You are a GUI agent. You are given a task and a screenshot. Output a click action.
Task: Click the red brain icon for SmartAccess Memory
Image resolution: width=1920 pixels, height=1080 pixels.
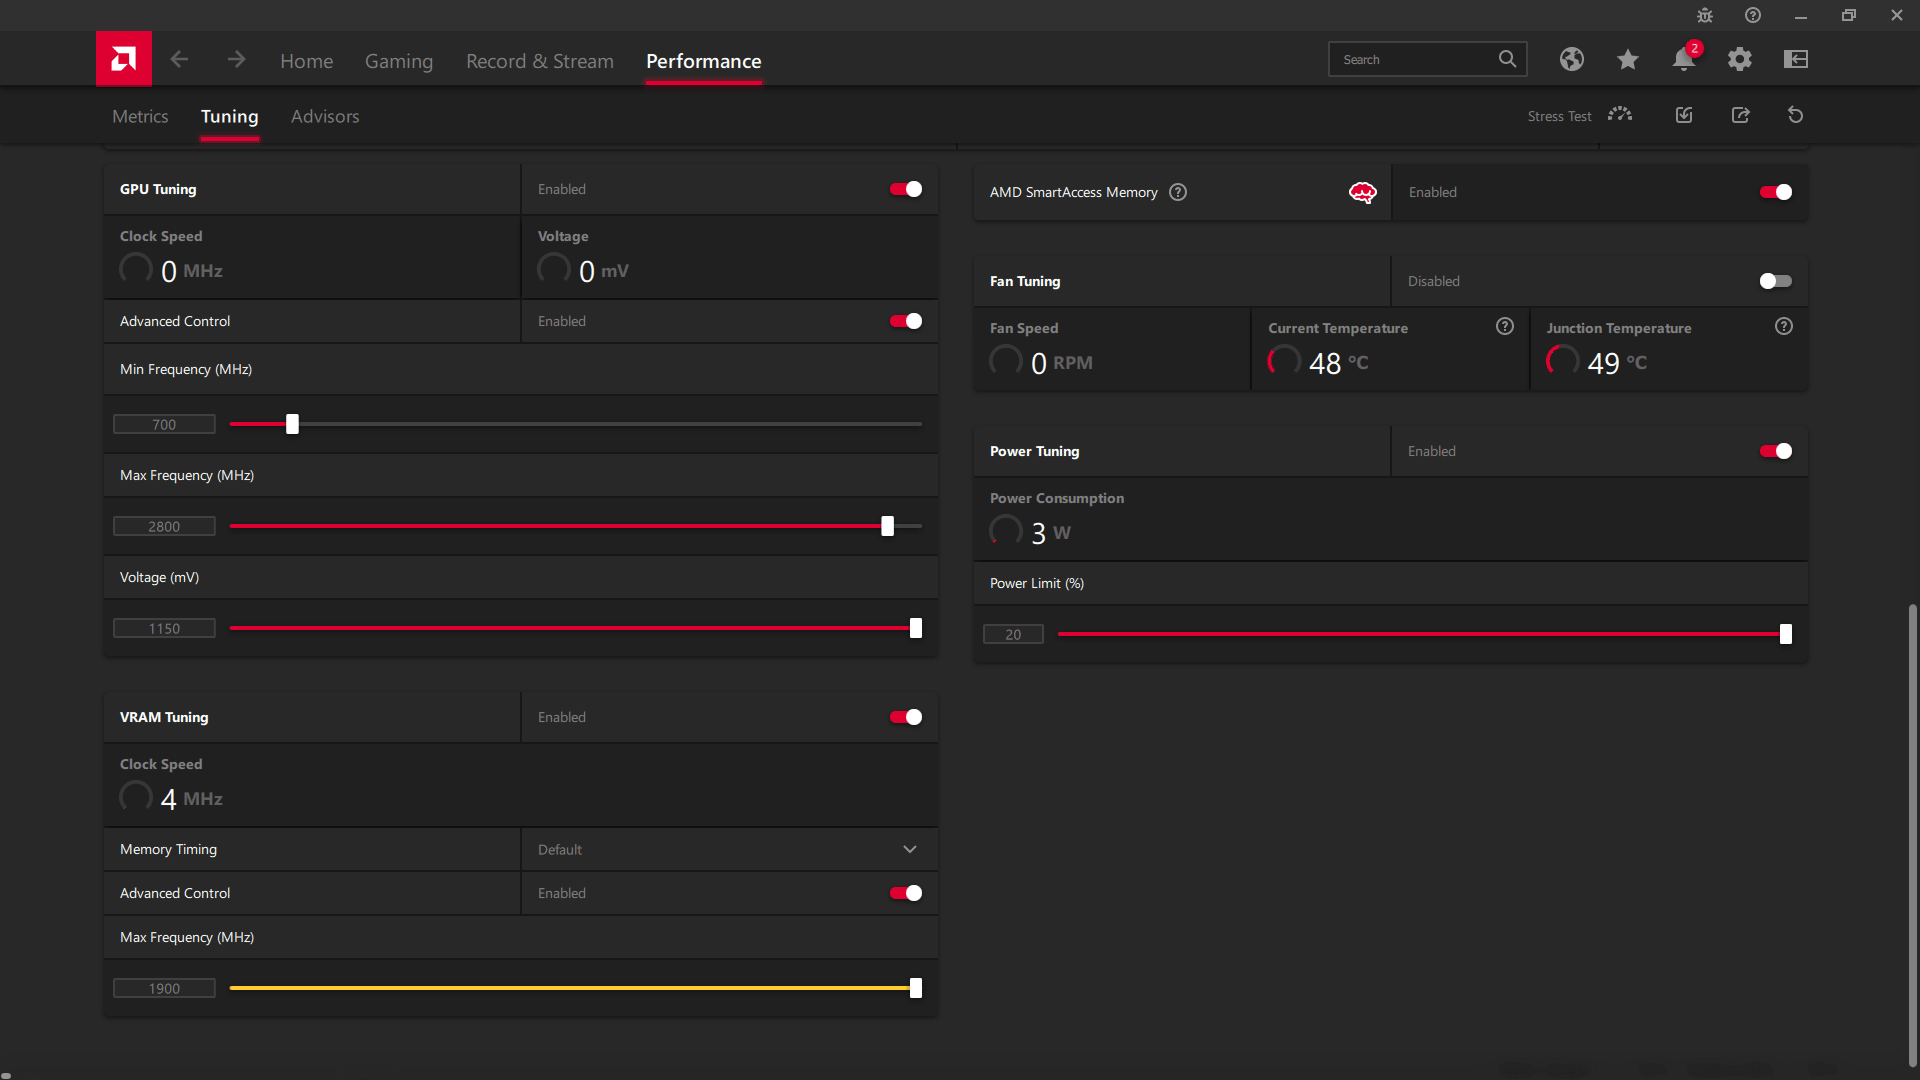pos(1363,192)
